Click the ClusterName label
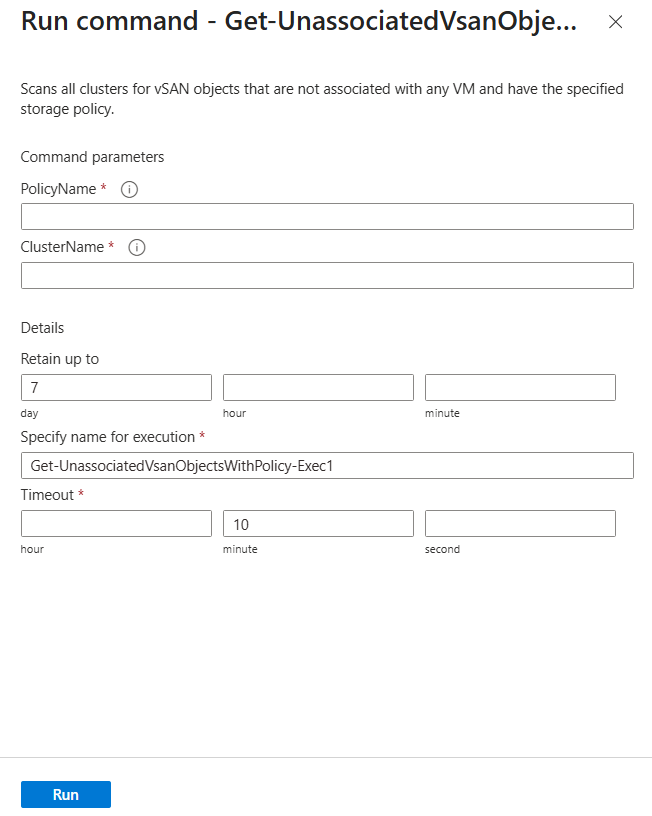Screen dimensions: 652x816 click(x=62, y=247)
